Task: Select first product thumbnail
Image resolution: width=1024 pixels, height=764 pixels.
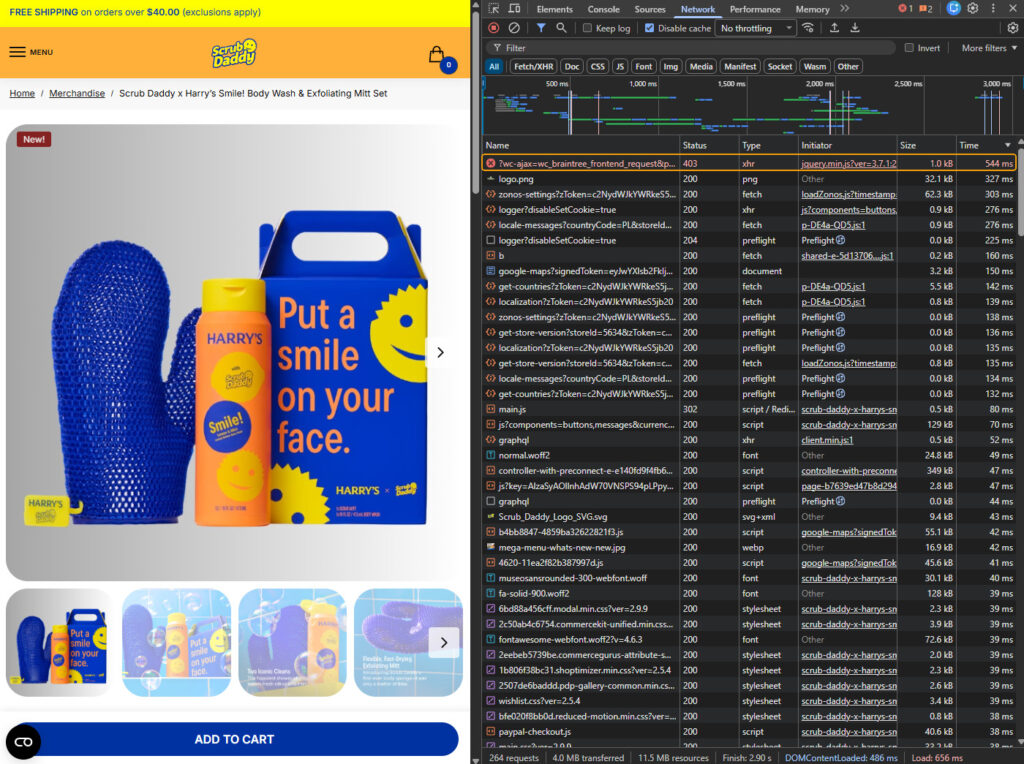Action: [x=61, y=643]
